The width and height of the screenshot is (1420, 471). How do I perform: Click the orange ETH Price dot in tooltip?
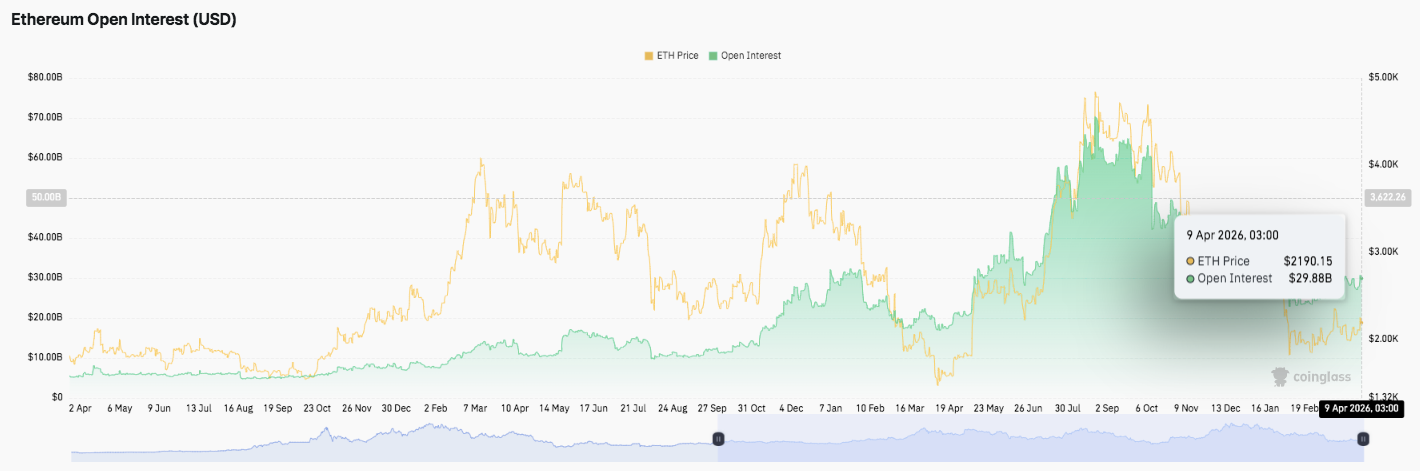click(1190, 261)
